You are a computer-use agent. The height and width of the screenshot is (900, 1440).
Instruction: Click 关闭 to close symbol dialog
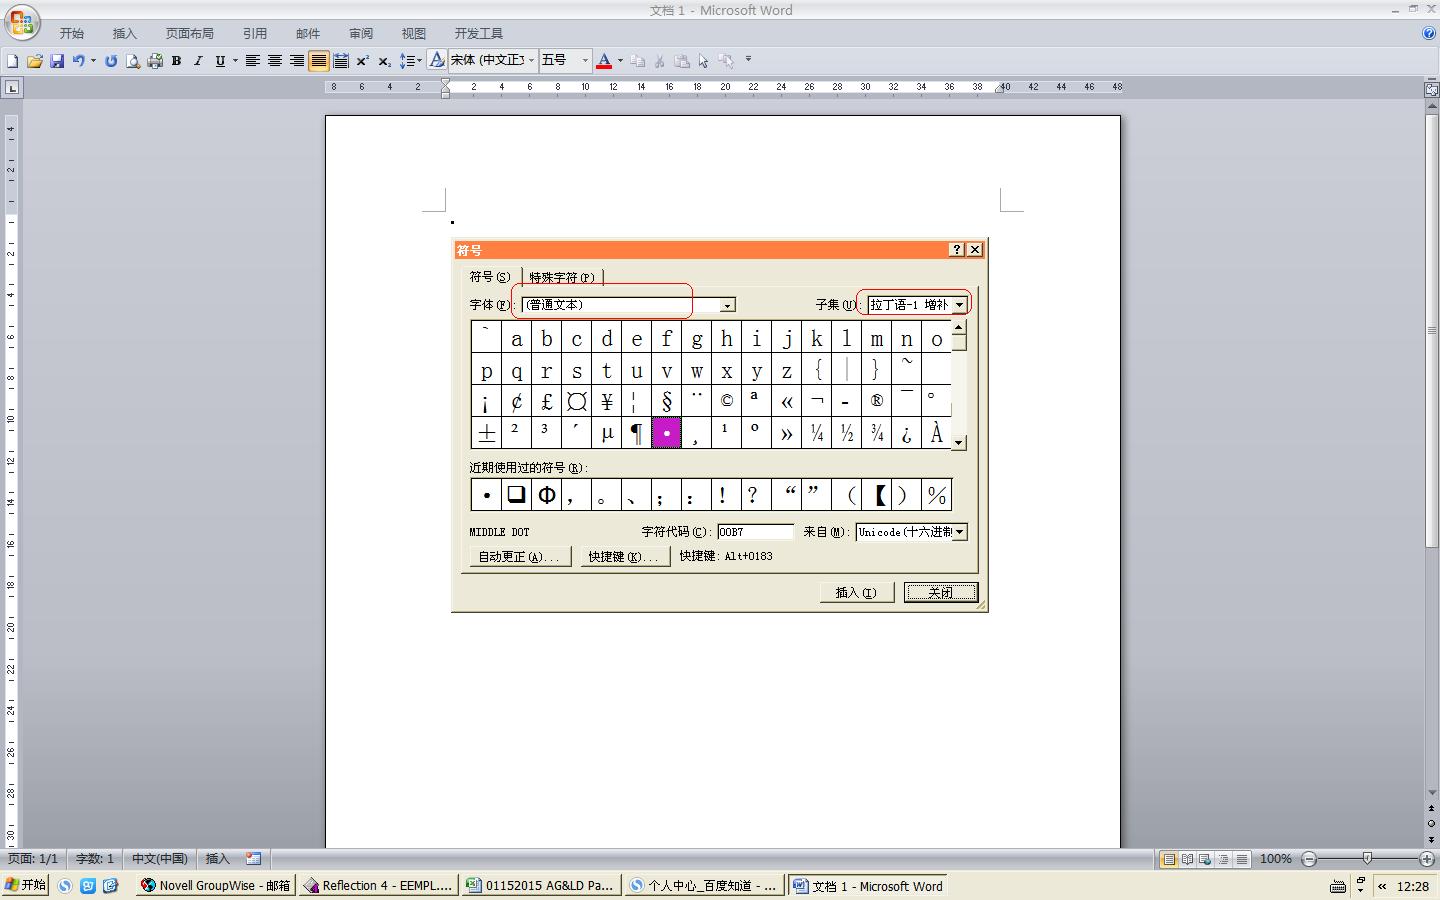tap(941, 592)
